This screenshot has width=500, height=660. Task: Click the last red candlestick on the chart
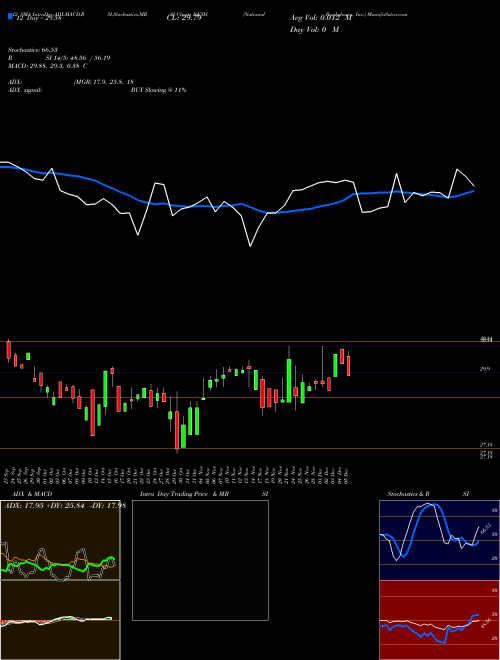[348, 365]
